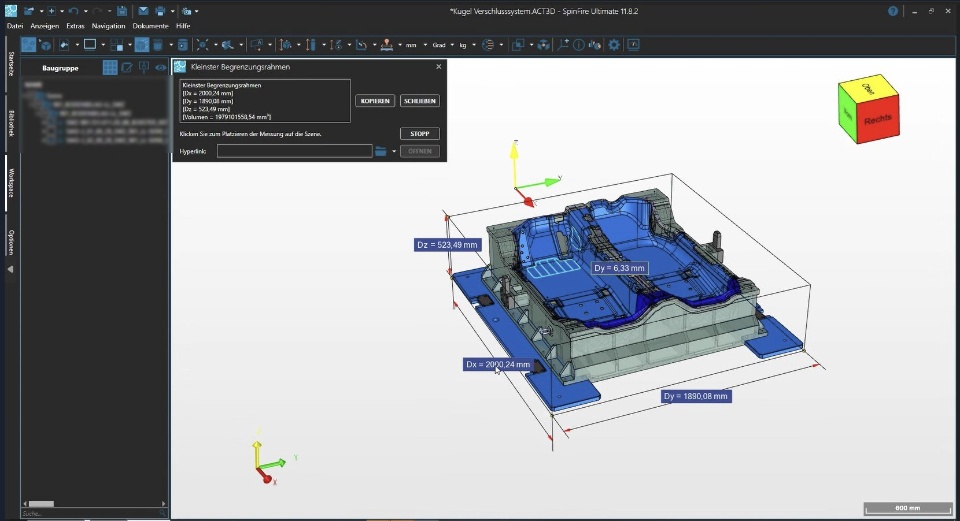Viewport: 960px width, 521px height.
Task: Click the monitor display icon at toolbar end
Action: point(633,45)
